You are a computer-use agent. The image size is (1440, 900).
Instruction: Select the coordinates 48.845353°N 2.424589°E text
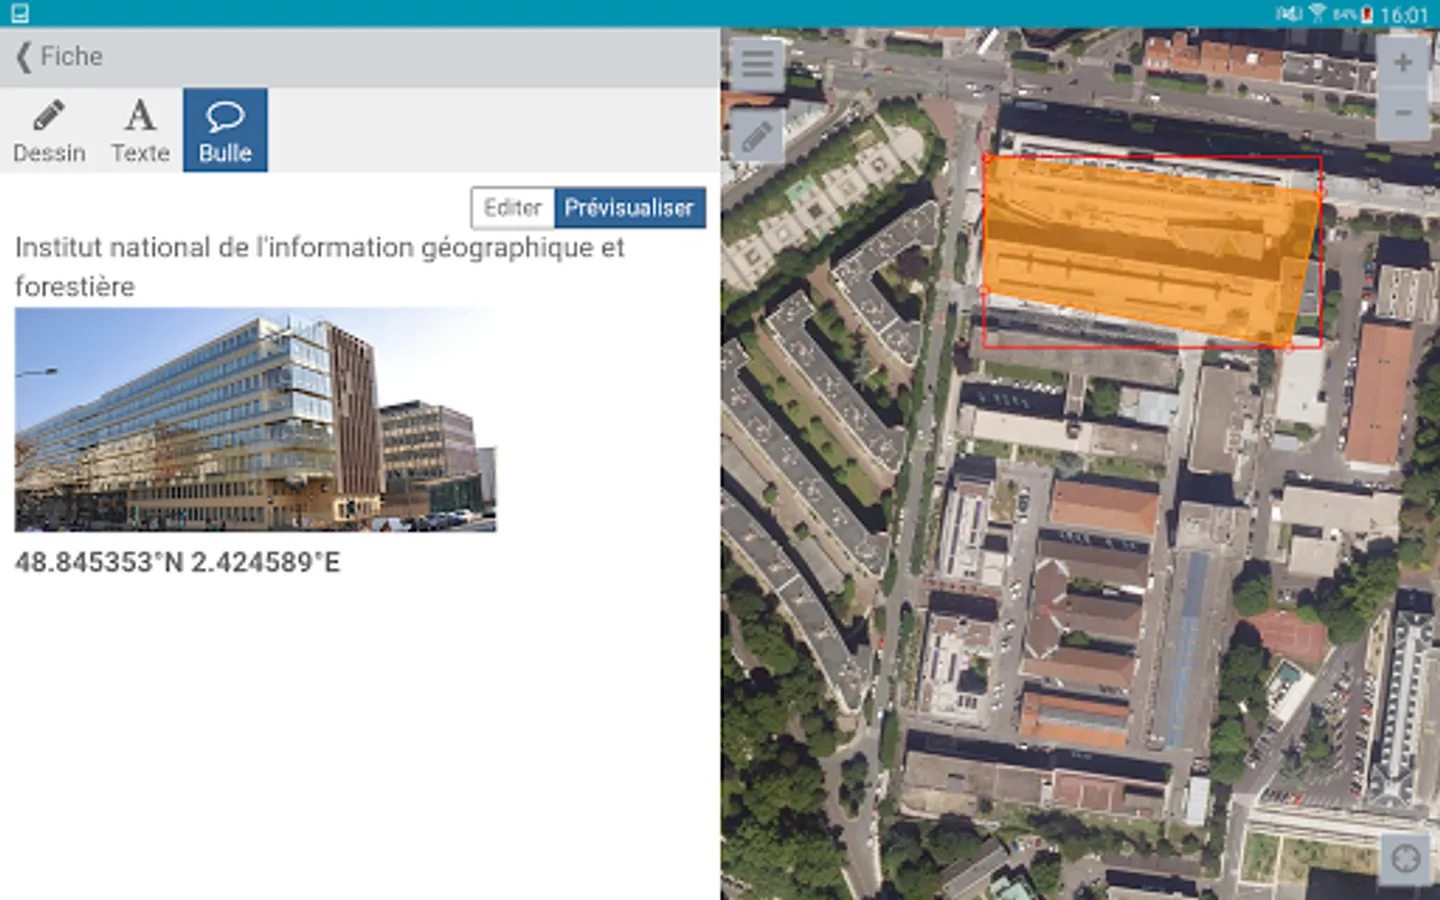[x=178, y=562]
